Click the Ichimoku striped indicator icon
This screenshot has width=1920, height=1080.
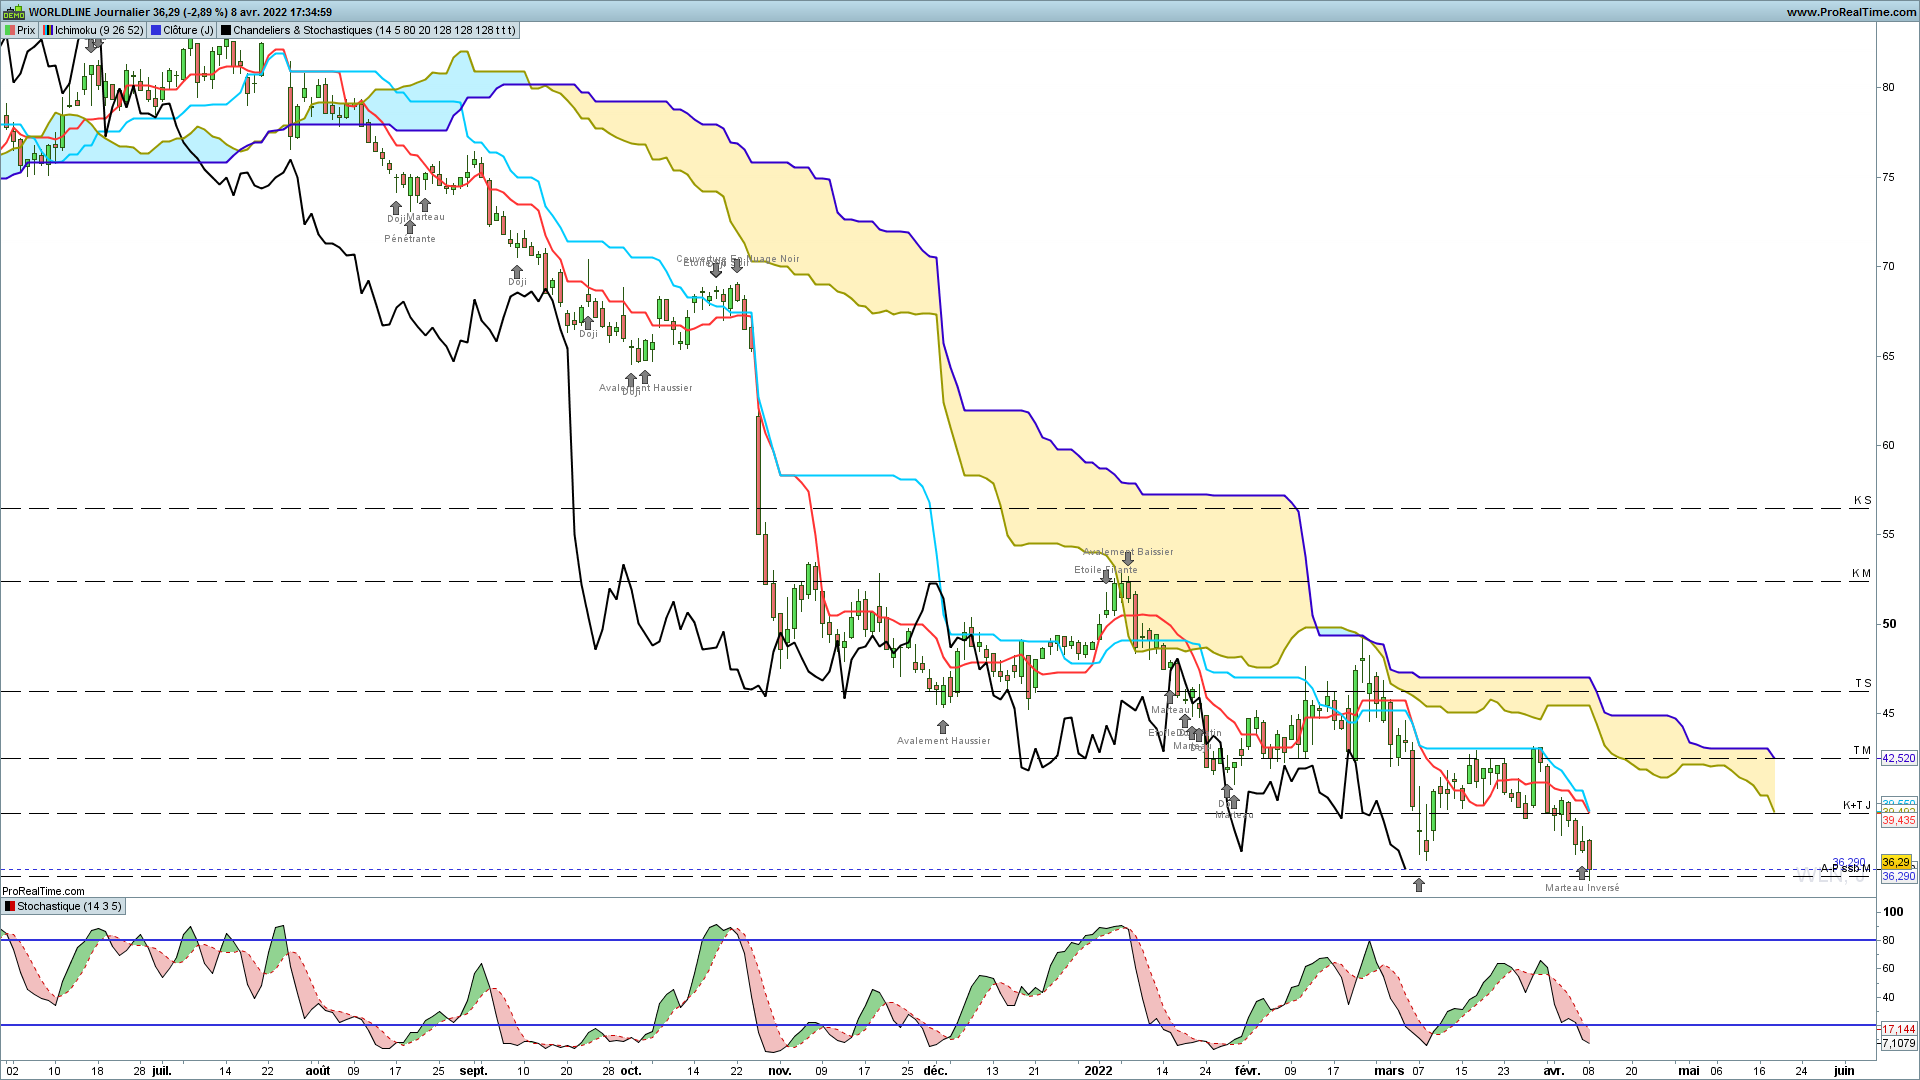click(x=48, y=30)
